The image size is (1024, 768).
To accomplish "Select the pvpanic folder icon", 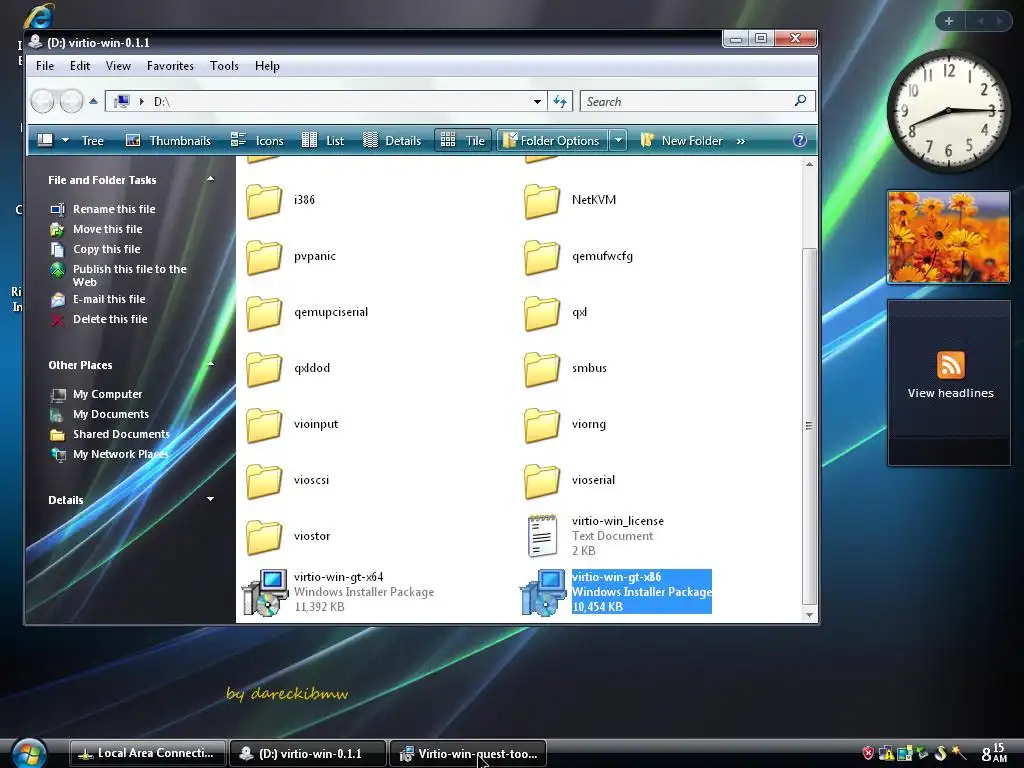I will [264, 257].
